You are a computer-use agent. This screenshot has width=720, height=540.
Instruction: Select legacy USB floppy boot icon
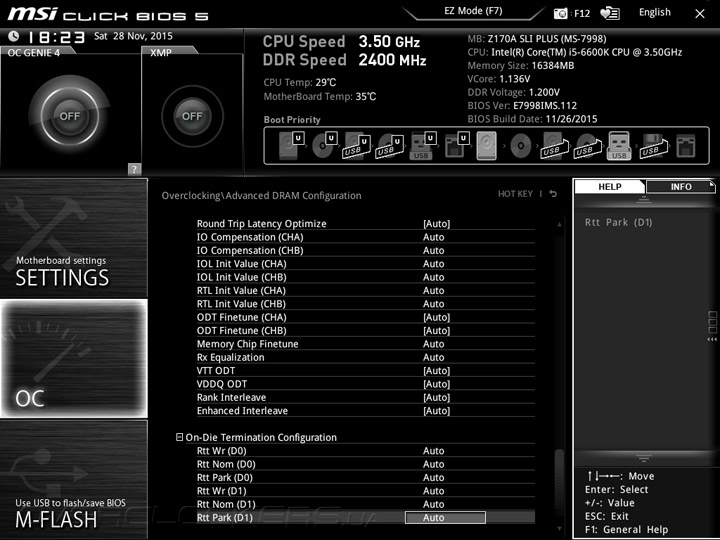(653, 146)
